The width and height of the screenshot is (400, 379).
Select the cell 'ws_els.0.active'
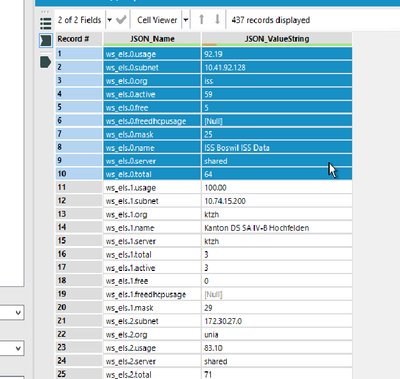(x=152, y=94)
